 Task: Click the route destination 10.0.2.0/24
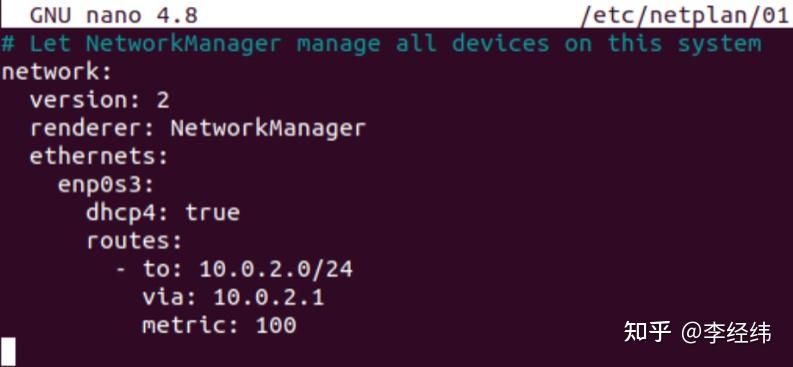pos(276,269)
